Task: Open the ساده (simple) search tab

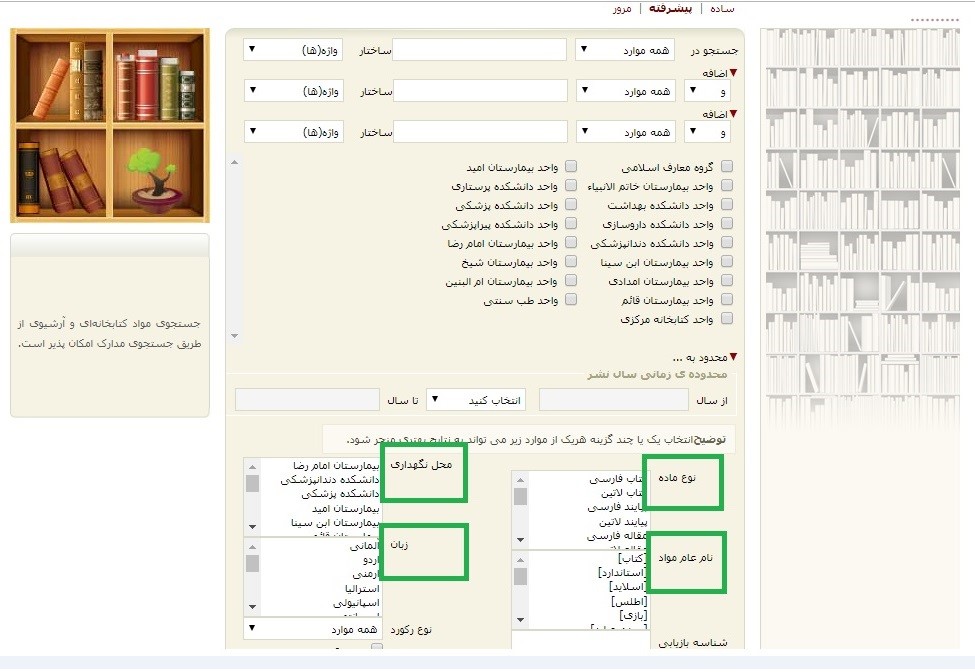Action: tap(722, 9)
